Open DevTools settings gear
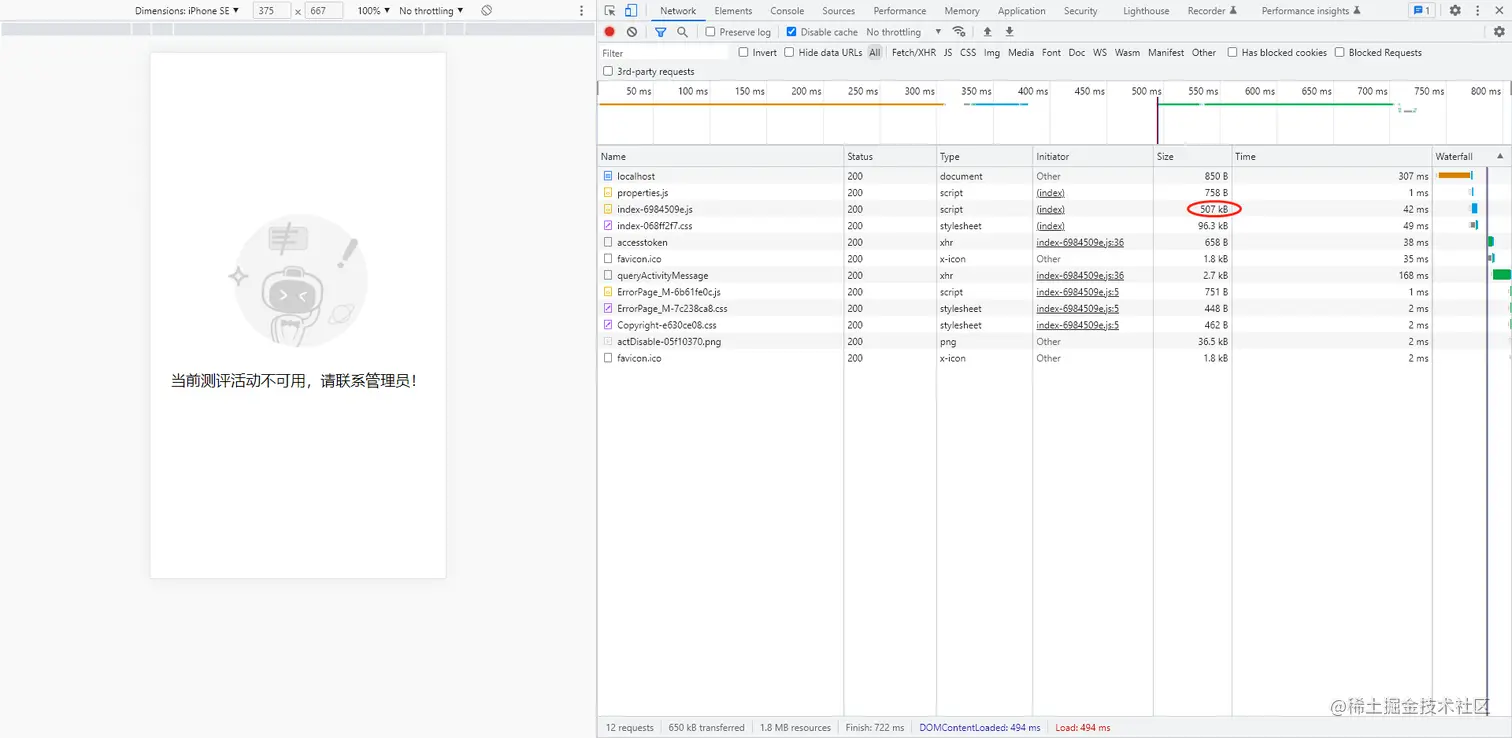Screen dimensions: 1512x738 coord(1455,11)
